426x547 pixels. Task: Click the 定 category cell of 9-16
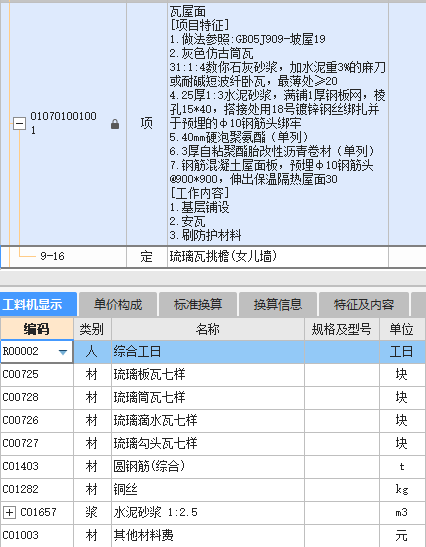(x=147, y=257)
